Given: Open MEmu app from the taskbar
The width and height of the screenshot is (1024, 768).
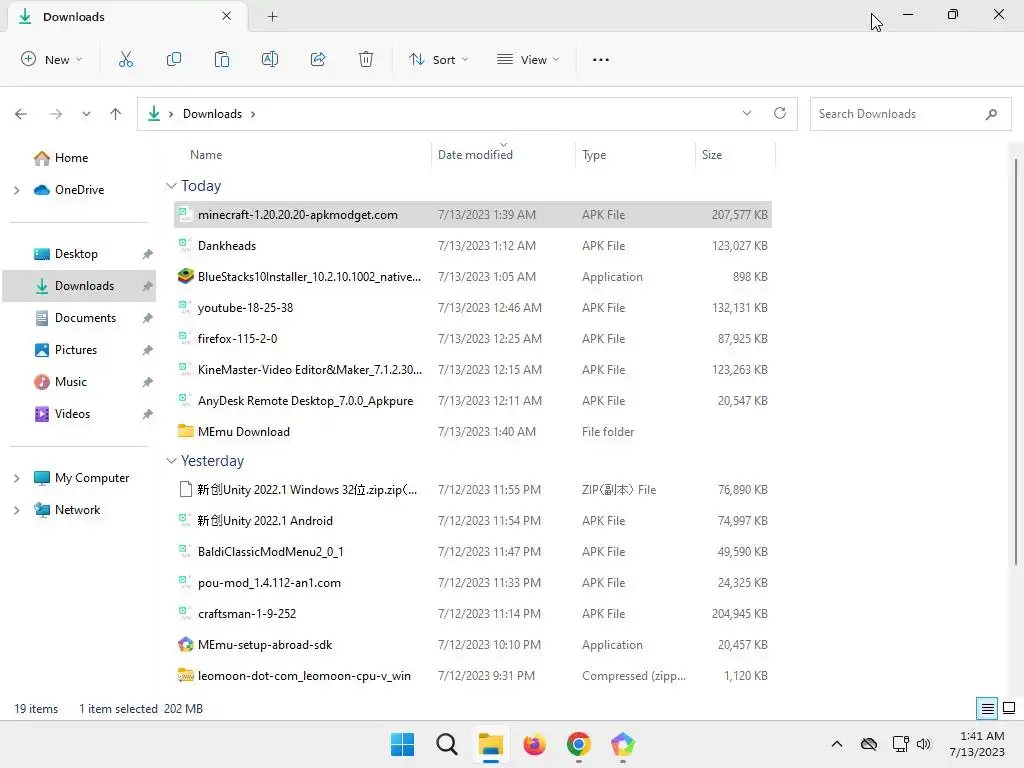Looking at the screenshot, I should click(622, 744).
